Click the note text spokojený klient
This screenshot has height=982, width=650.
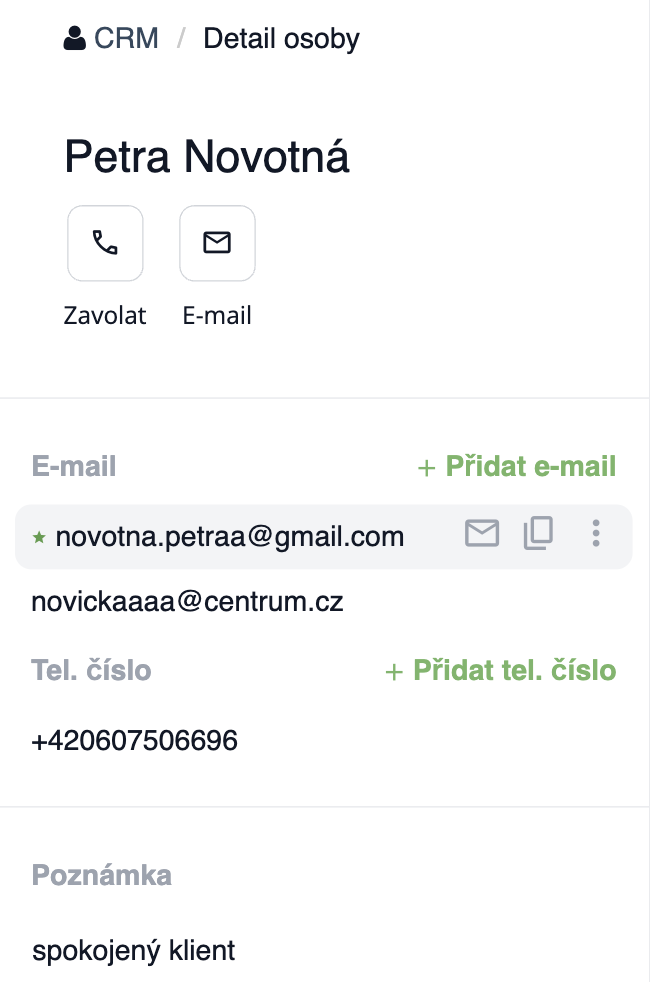coord(134,950)
